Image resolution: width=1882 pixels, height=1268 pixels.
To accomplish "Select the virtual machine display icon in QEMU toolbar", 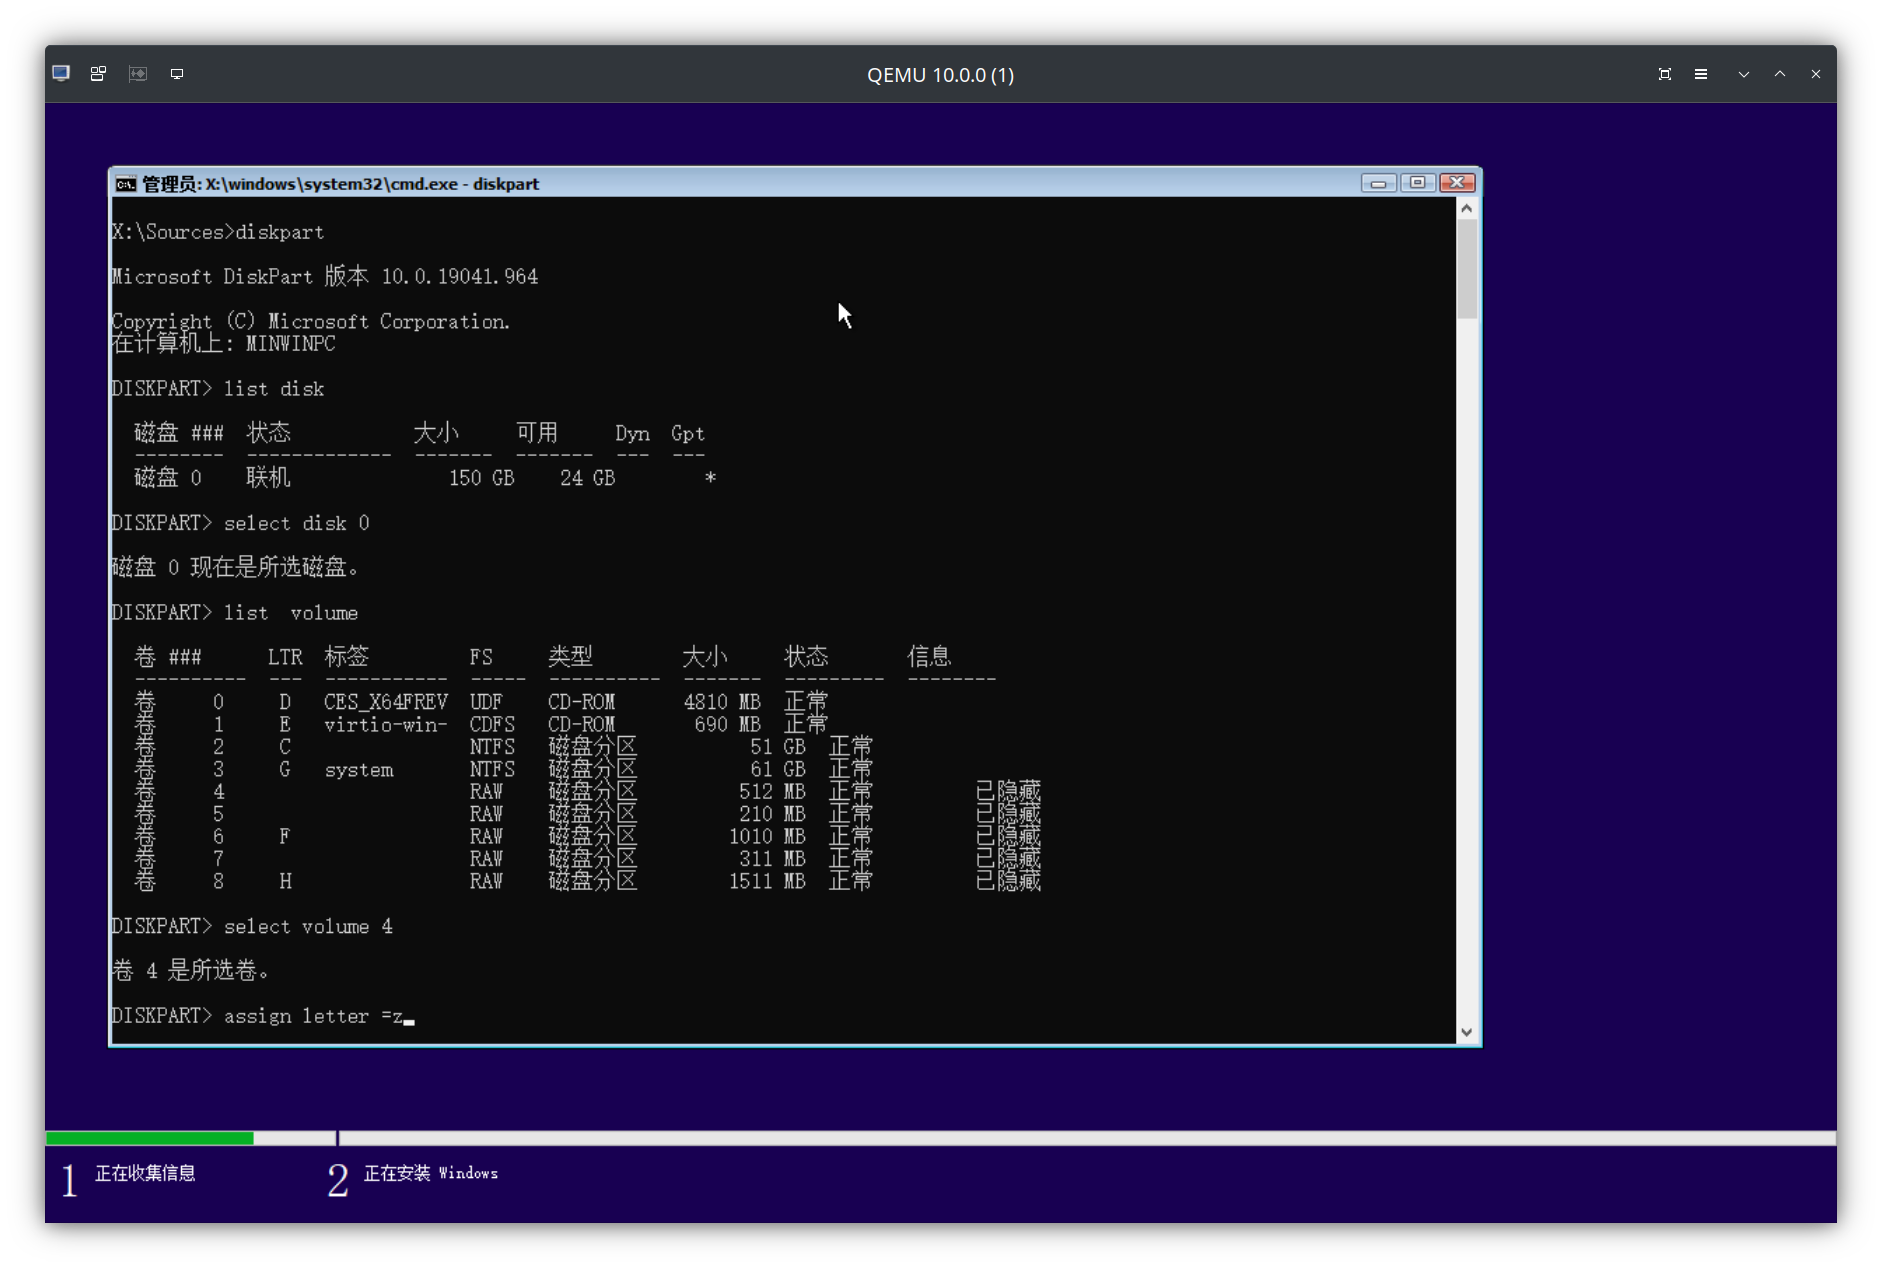I will pyautogui.click(x=60, y=73).
